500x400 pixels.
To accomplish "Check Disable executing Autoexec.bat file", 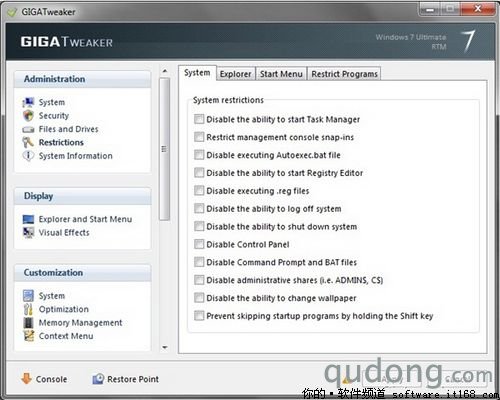I will [x=199, y=155].
